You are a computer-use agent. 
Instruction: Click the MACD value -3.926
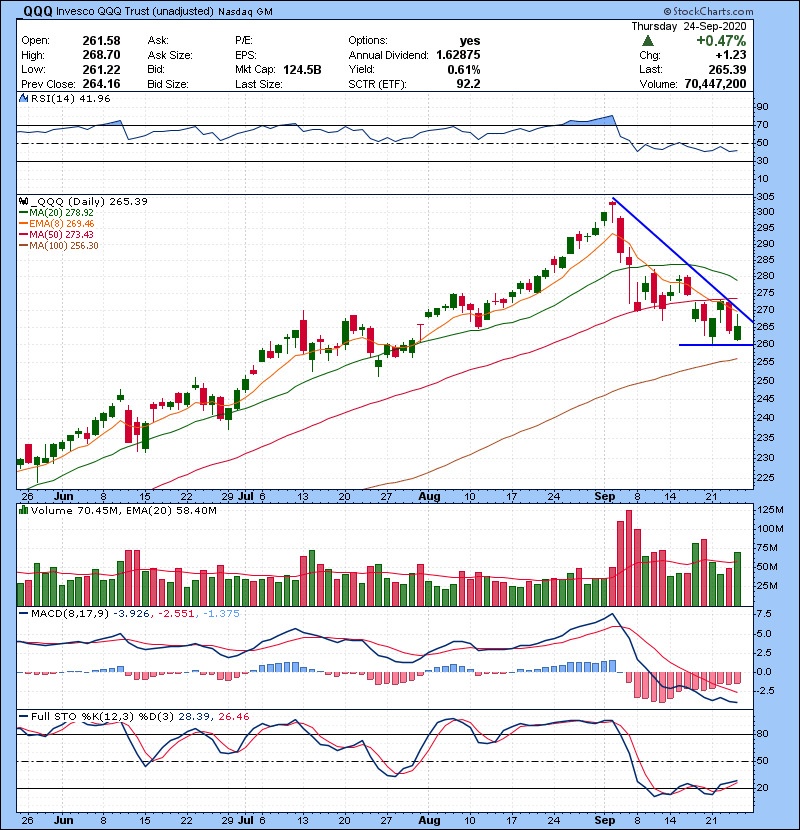[131, 614]
